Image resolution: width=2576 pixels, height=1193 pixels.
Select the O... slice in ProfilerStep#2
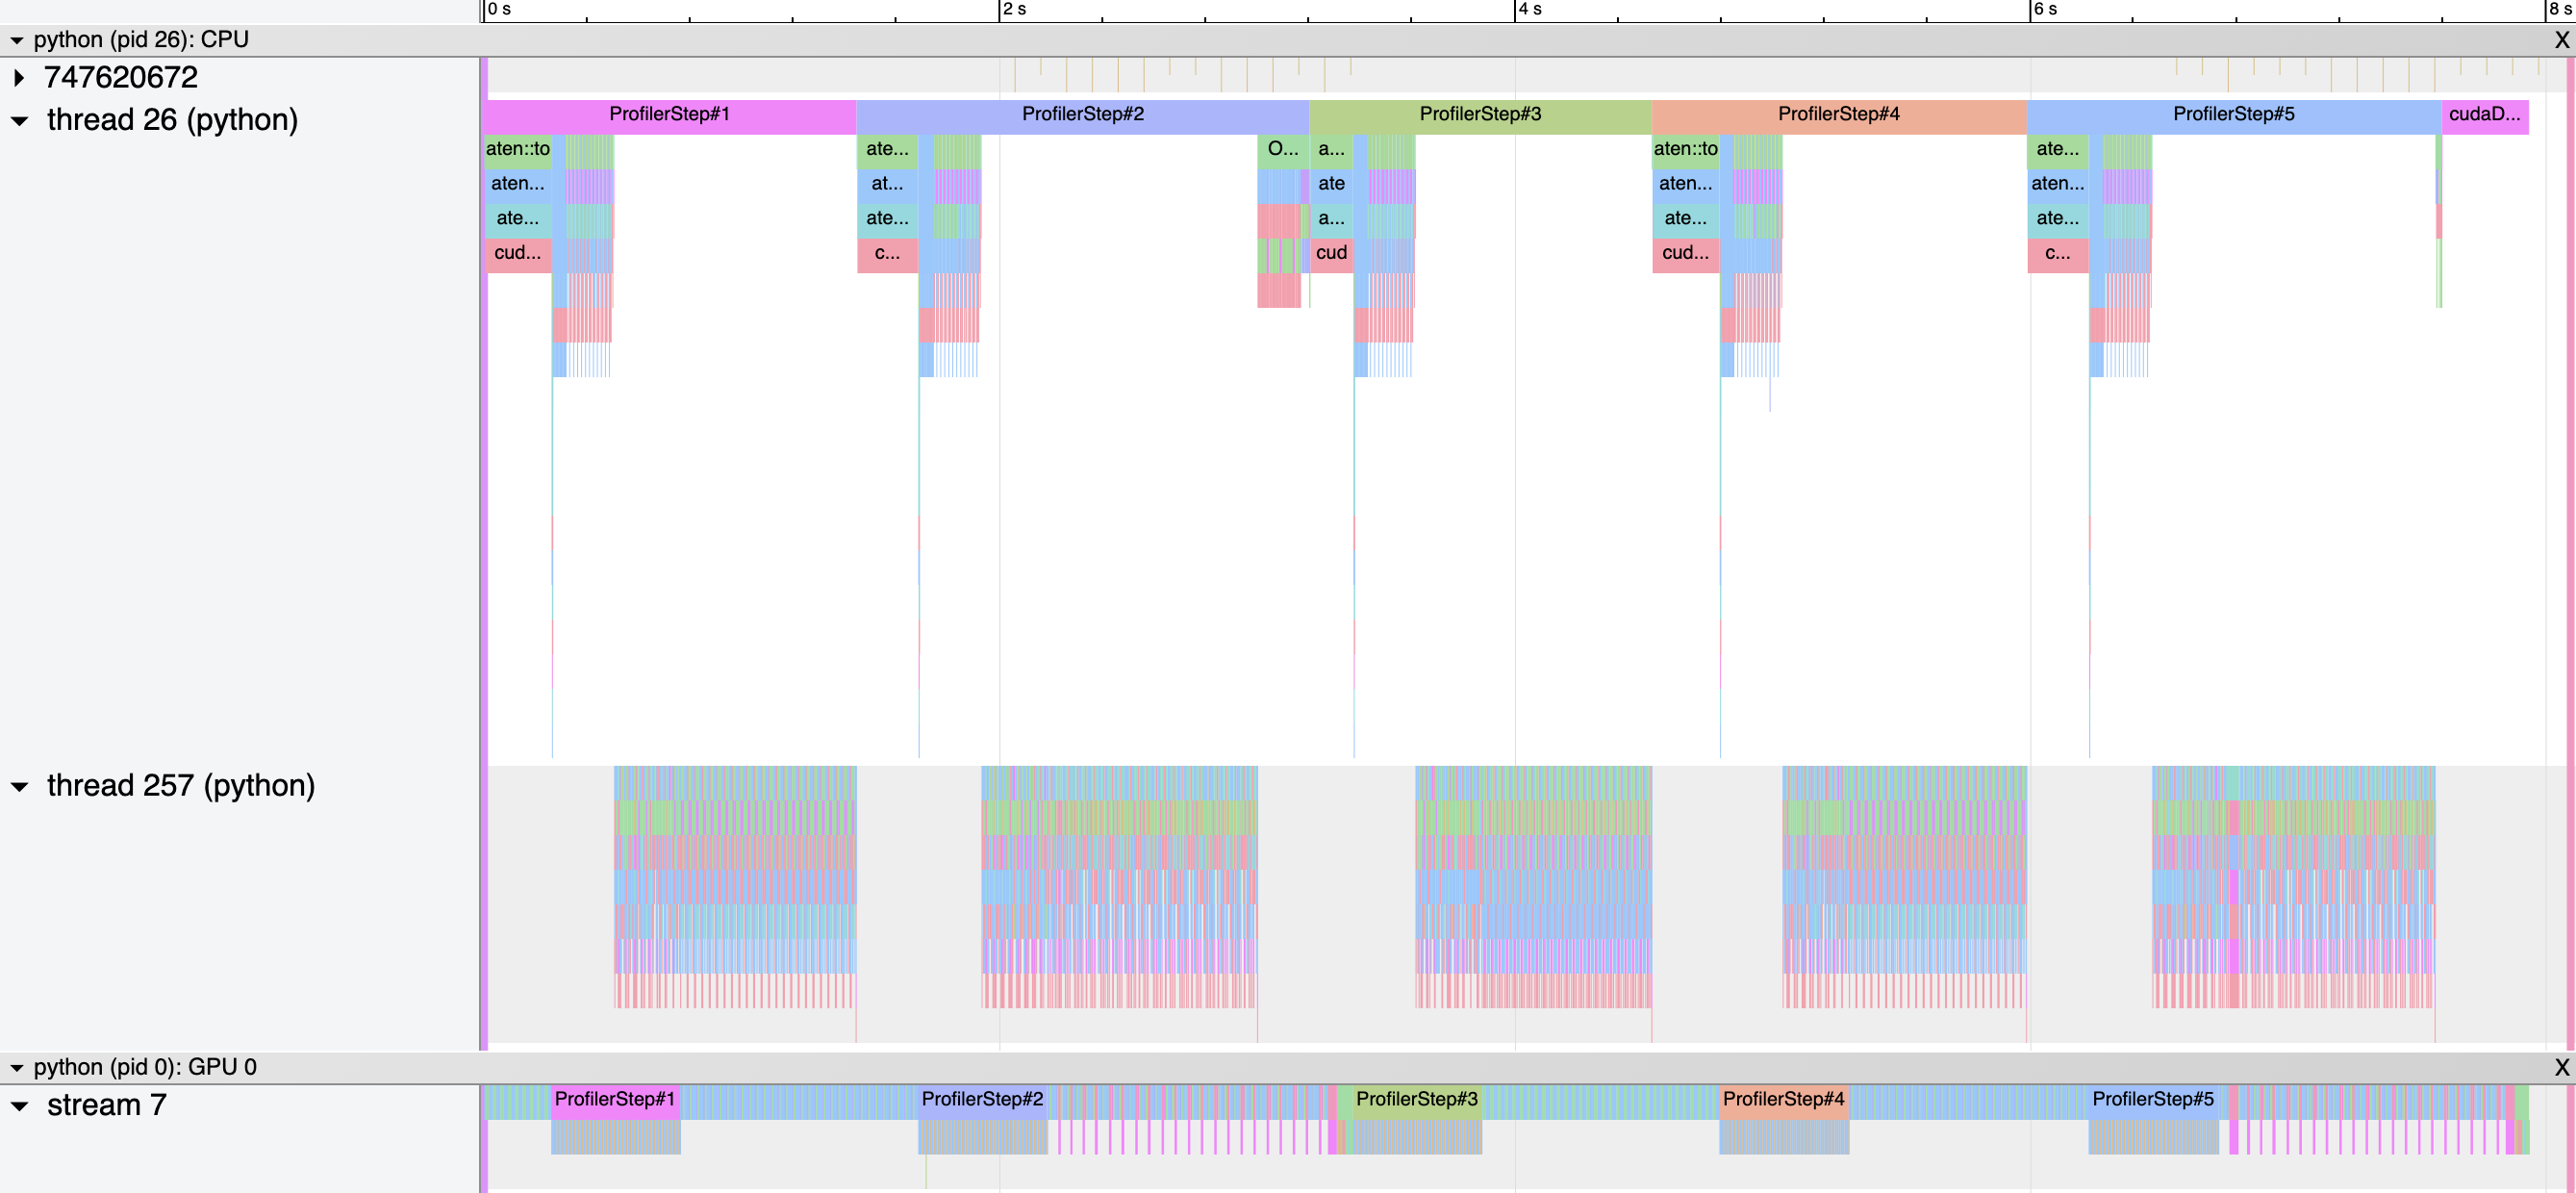click(x=1282, y=149)
